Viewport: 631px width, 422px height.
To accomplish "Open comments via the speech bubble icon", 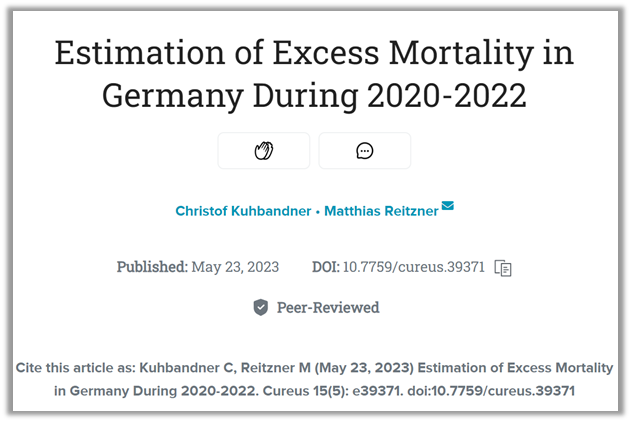I will [x=365, y=151].
